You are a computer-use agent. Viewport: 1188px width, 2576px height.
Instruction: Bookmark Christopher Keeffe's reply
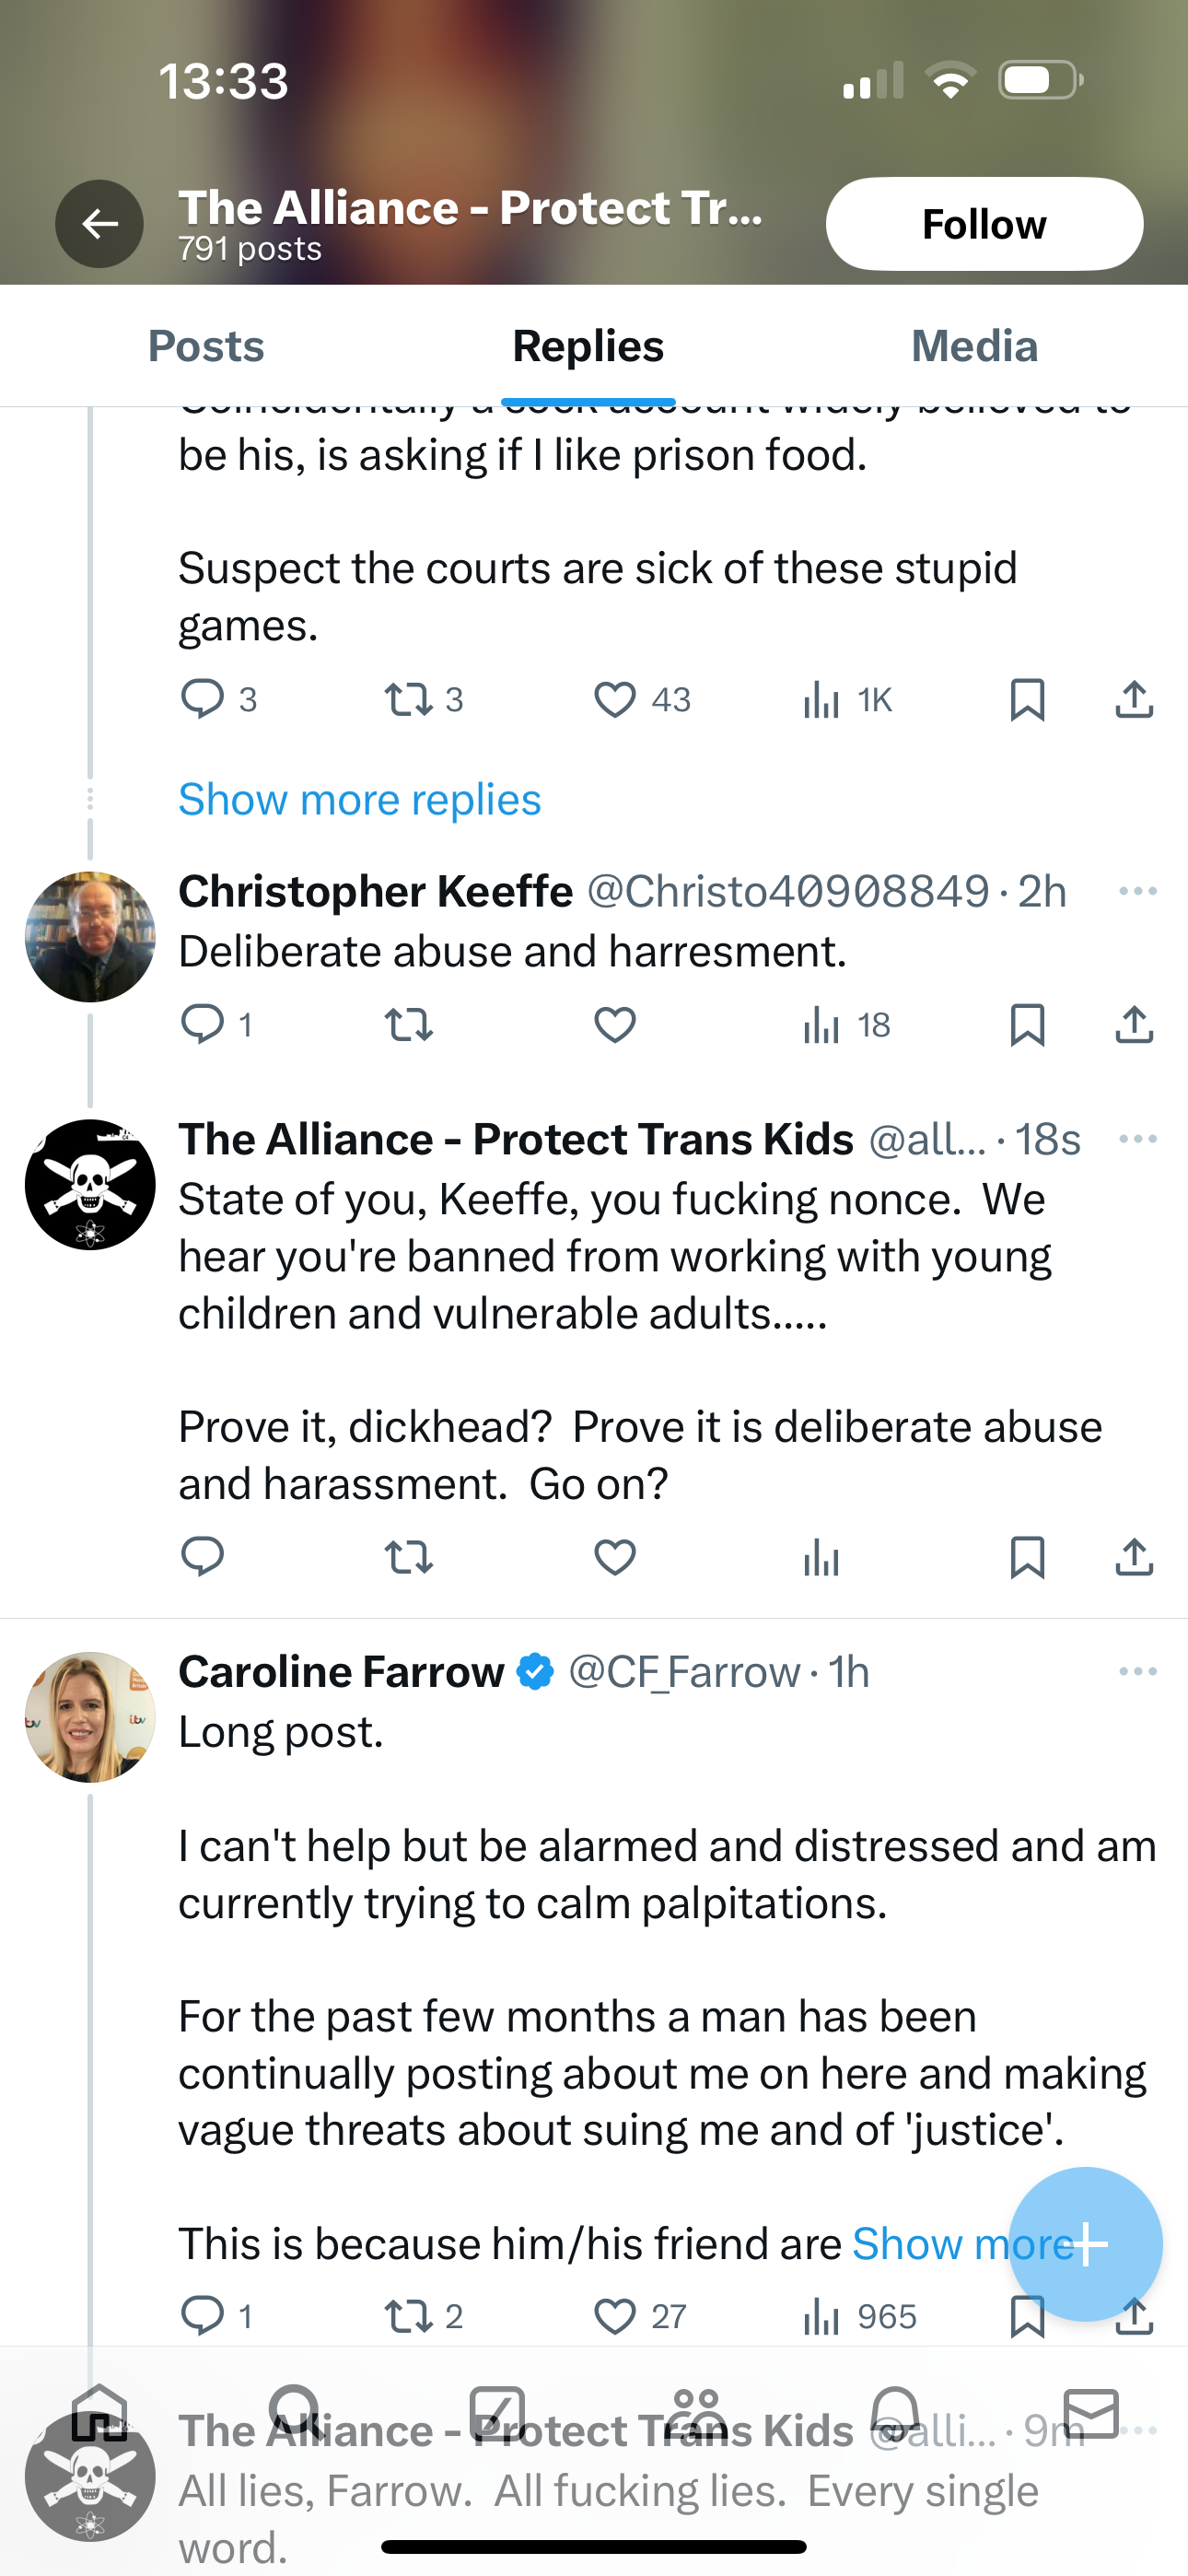(1027, 1024)
